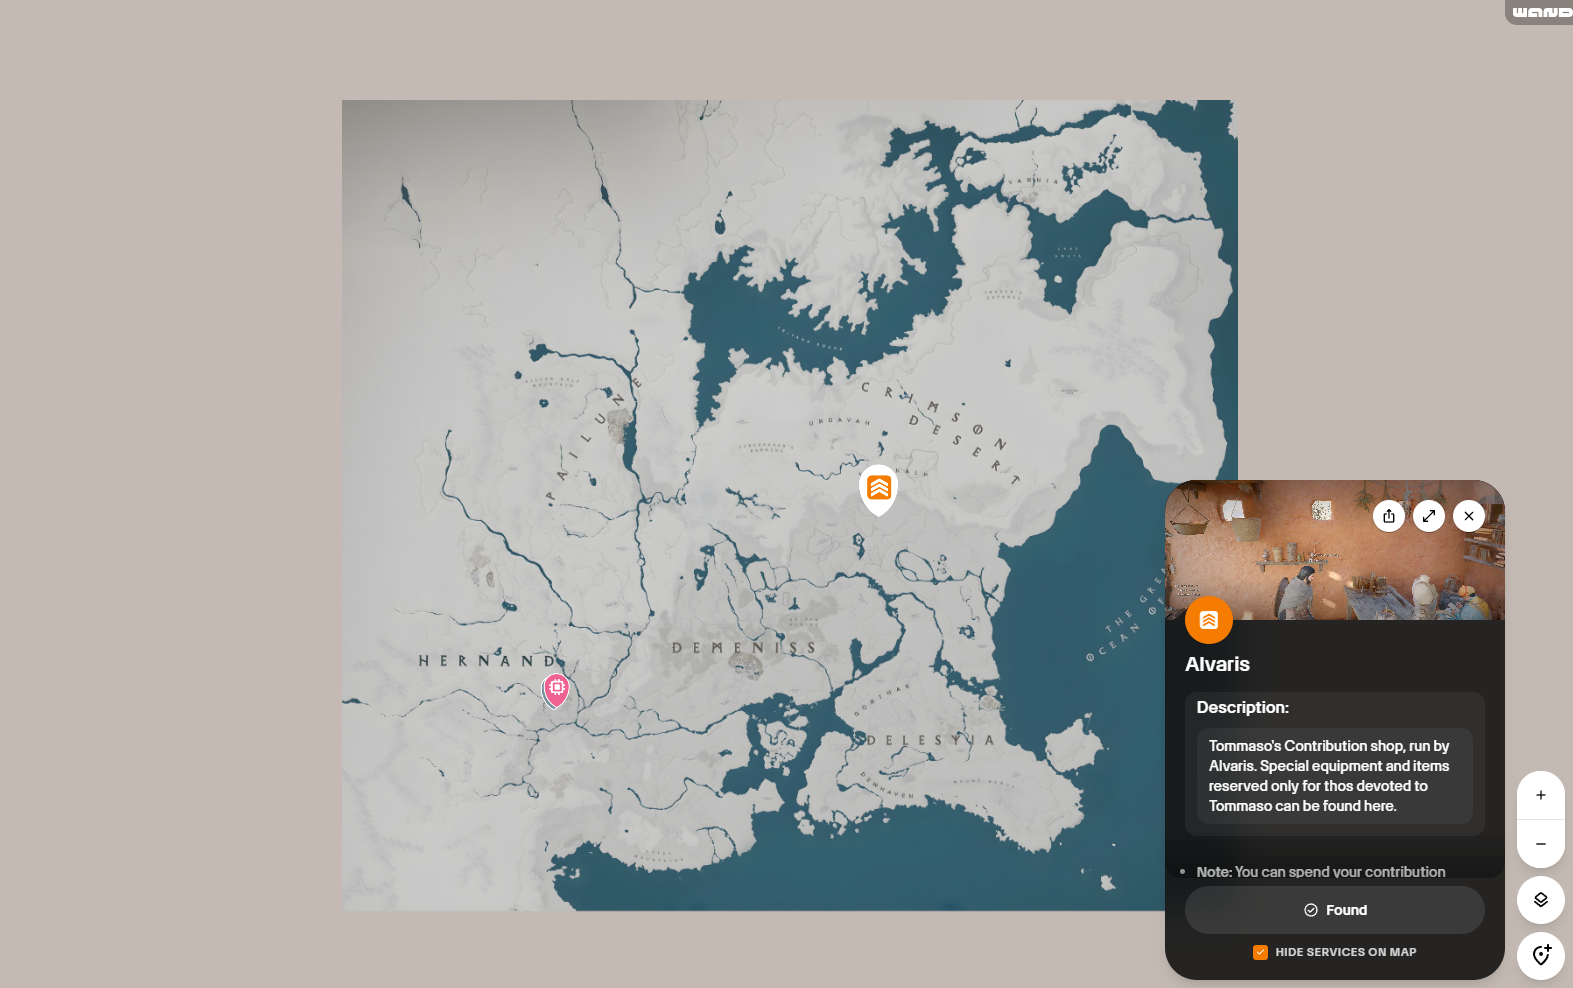Share the Alvaris location
This screenshot has height=988, width=1573.
tap(1389, 516)
